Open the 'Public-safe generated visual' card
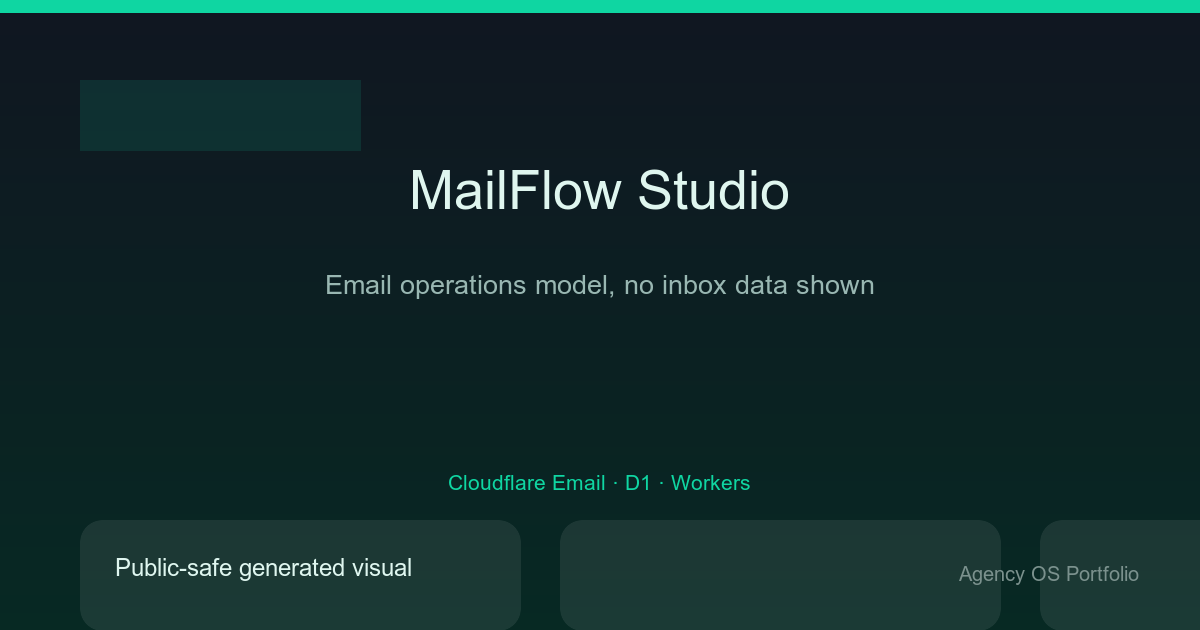 coord(300,575)
